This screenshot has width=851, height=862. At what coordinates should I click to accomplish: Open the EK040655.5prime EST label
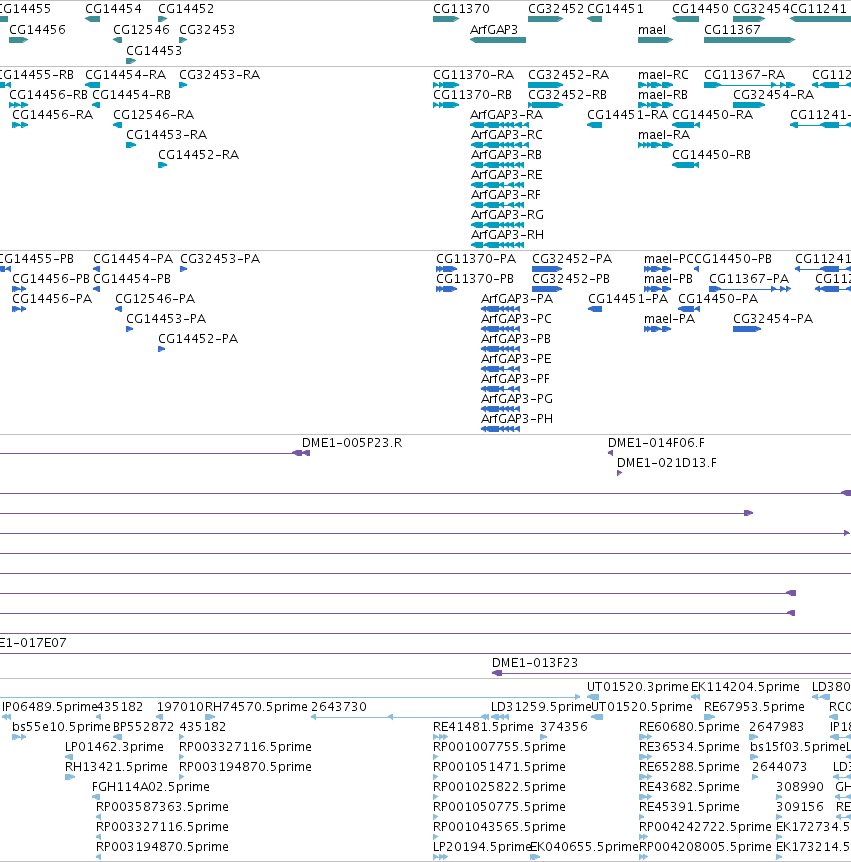point(584,847)
